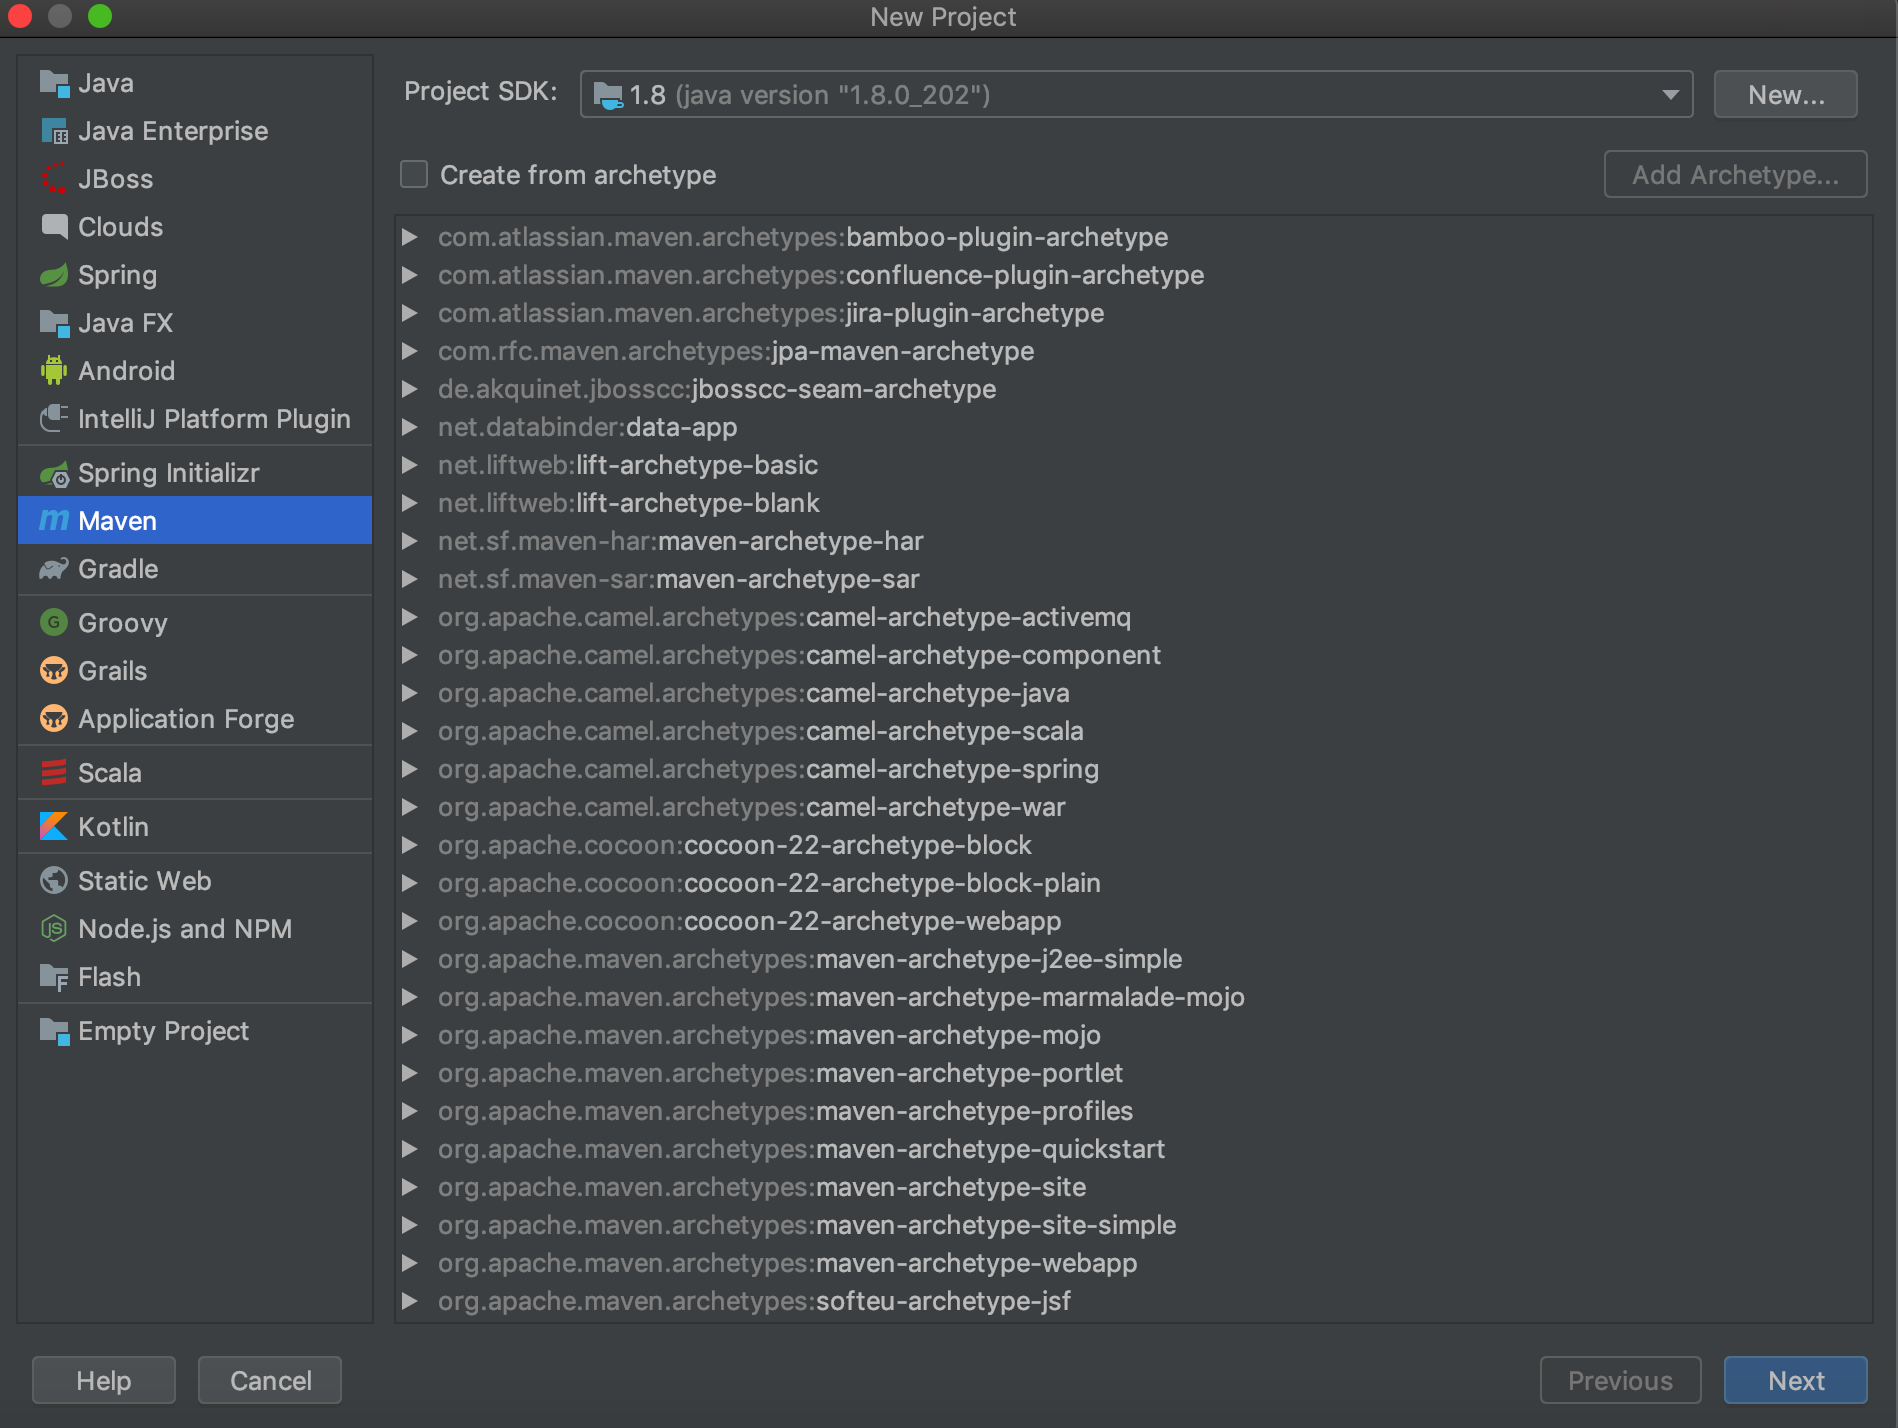Select camel-archetype-scala row text

click(761, 731)
